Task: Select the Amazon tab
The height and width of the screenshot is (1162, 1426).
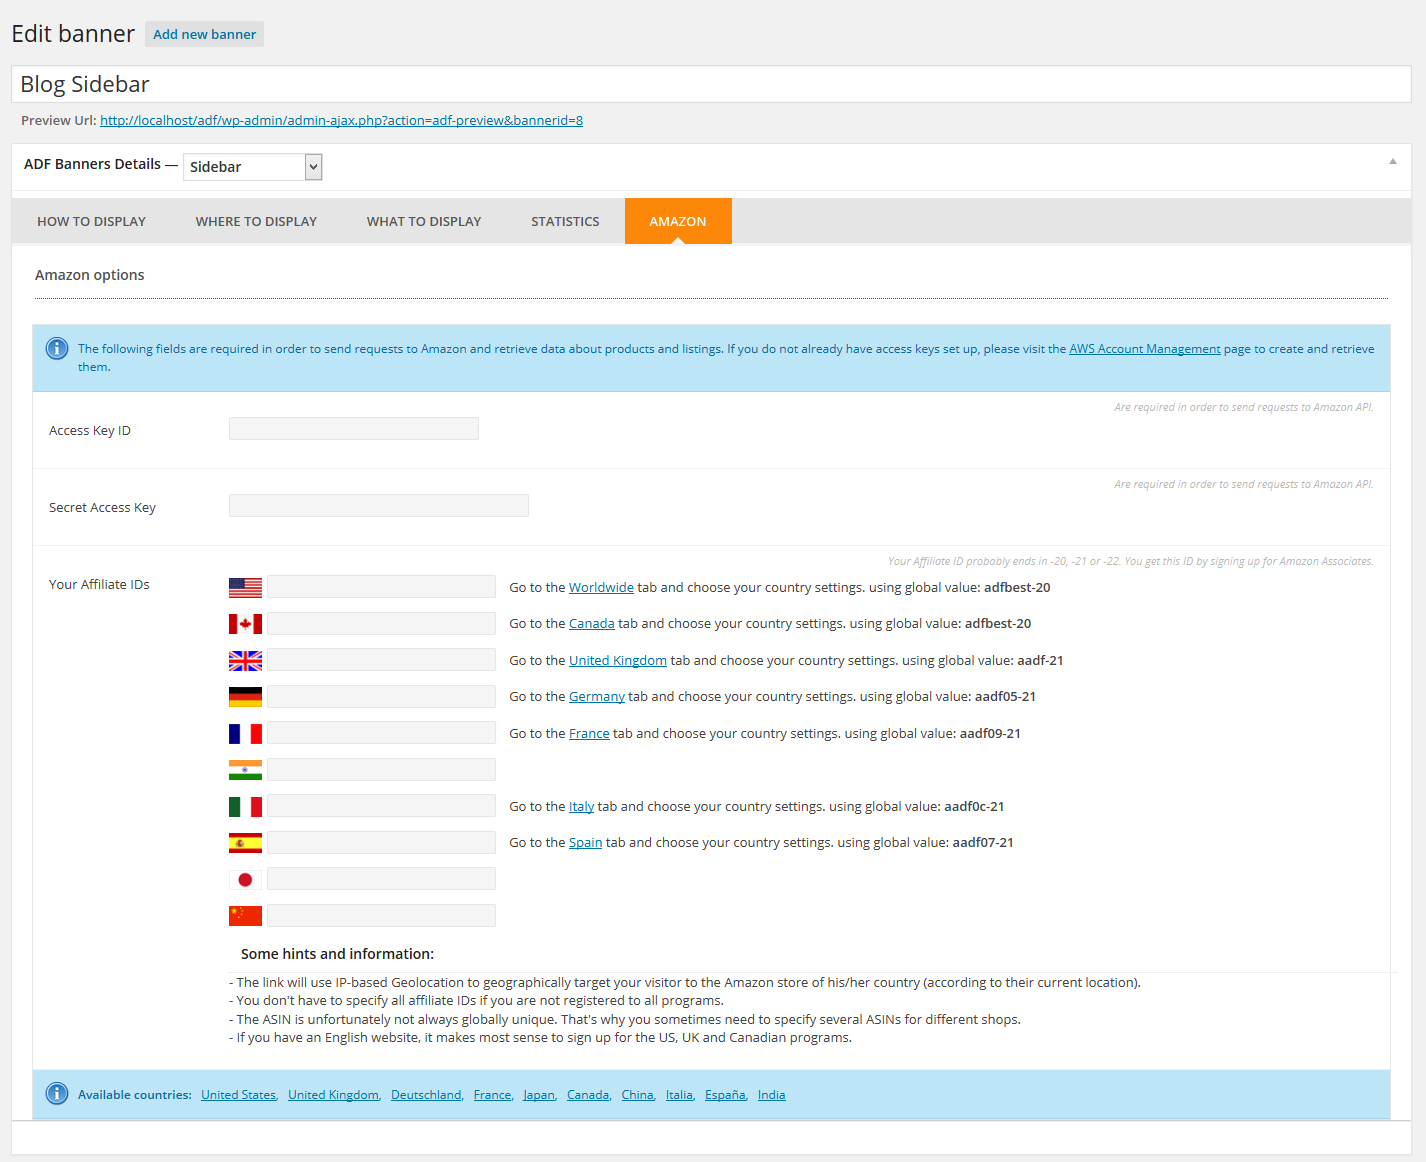Action: click(678, 221)
